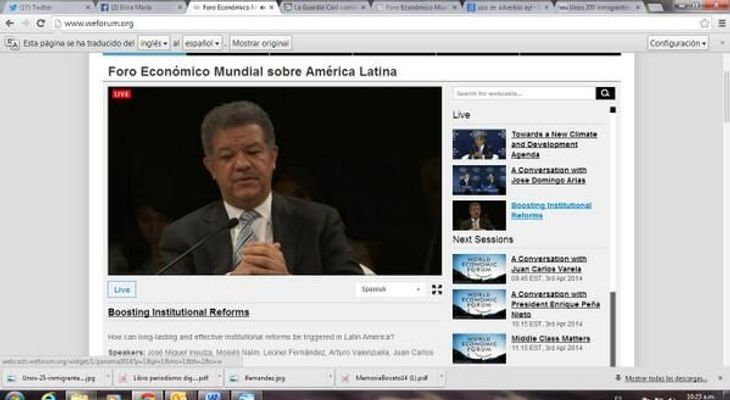Image resolution: width=730 pixels, height=400 pixels.
Task: Expand options arrow for fernandez.jpg download
Action: click(x=329, y=378)
